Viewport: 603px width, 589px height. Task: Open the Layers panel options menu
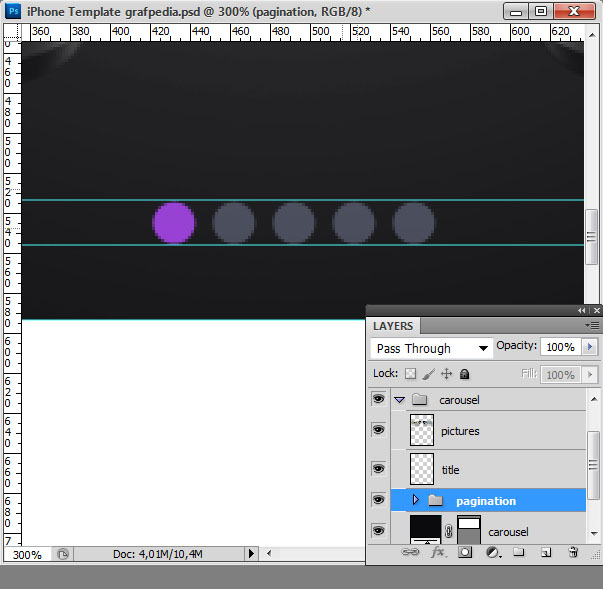pos(593,326)
